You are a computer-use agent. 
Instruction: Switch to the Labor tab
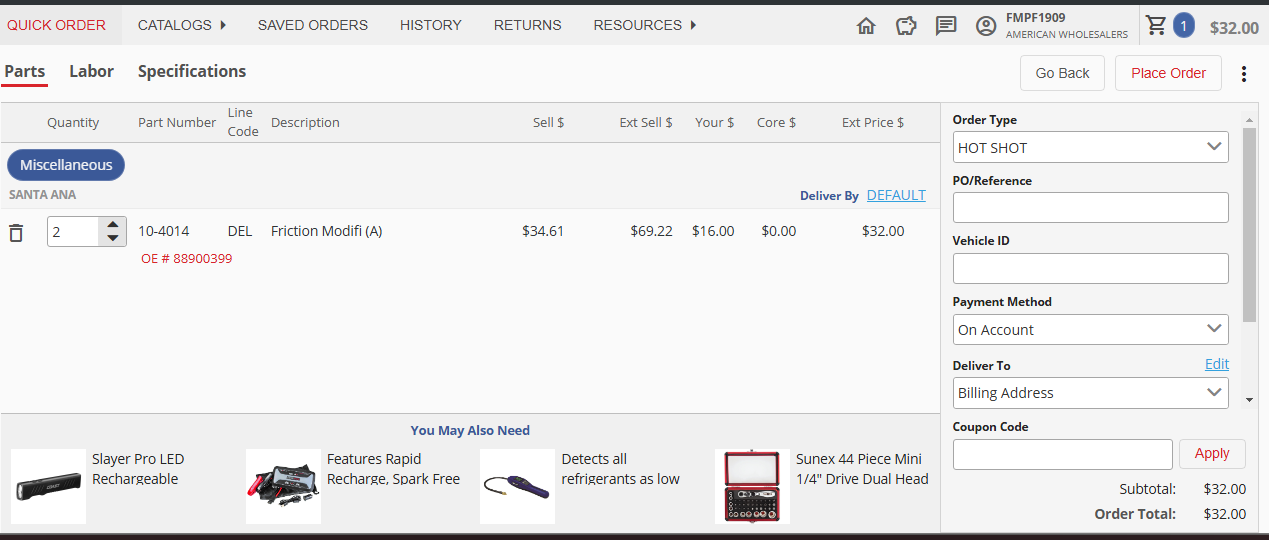tap(91, 71)
